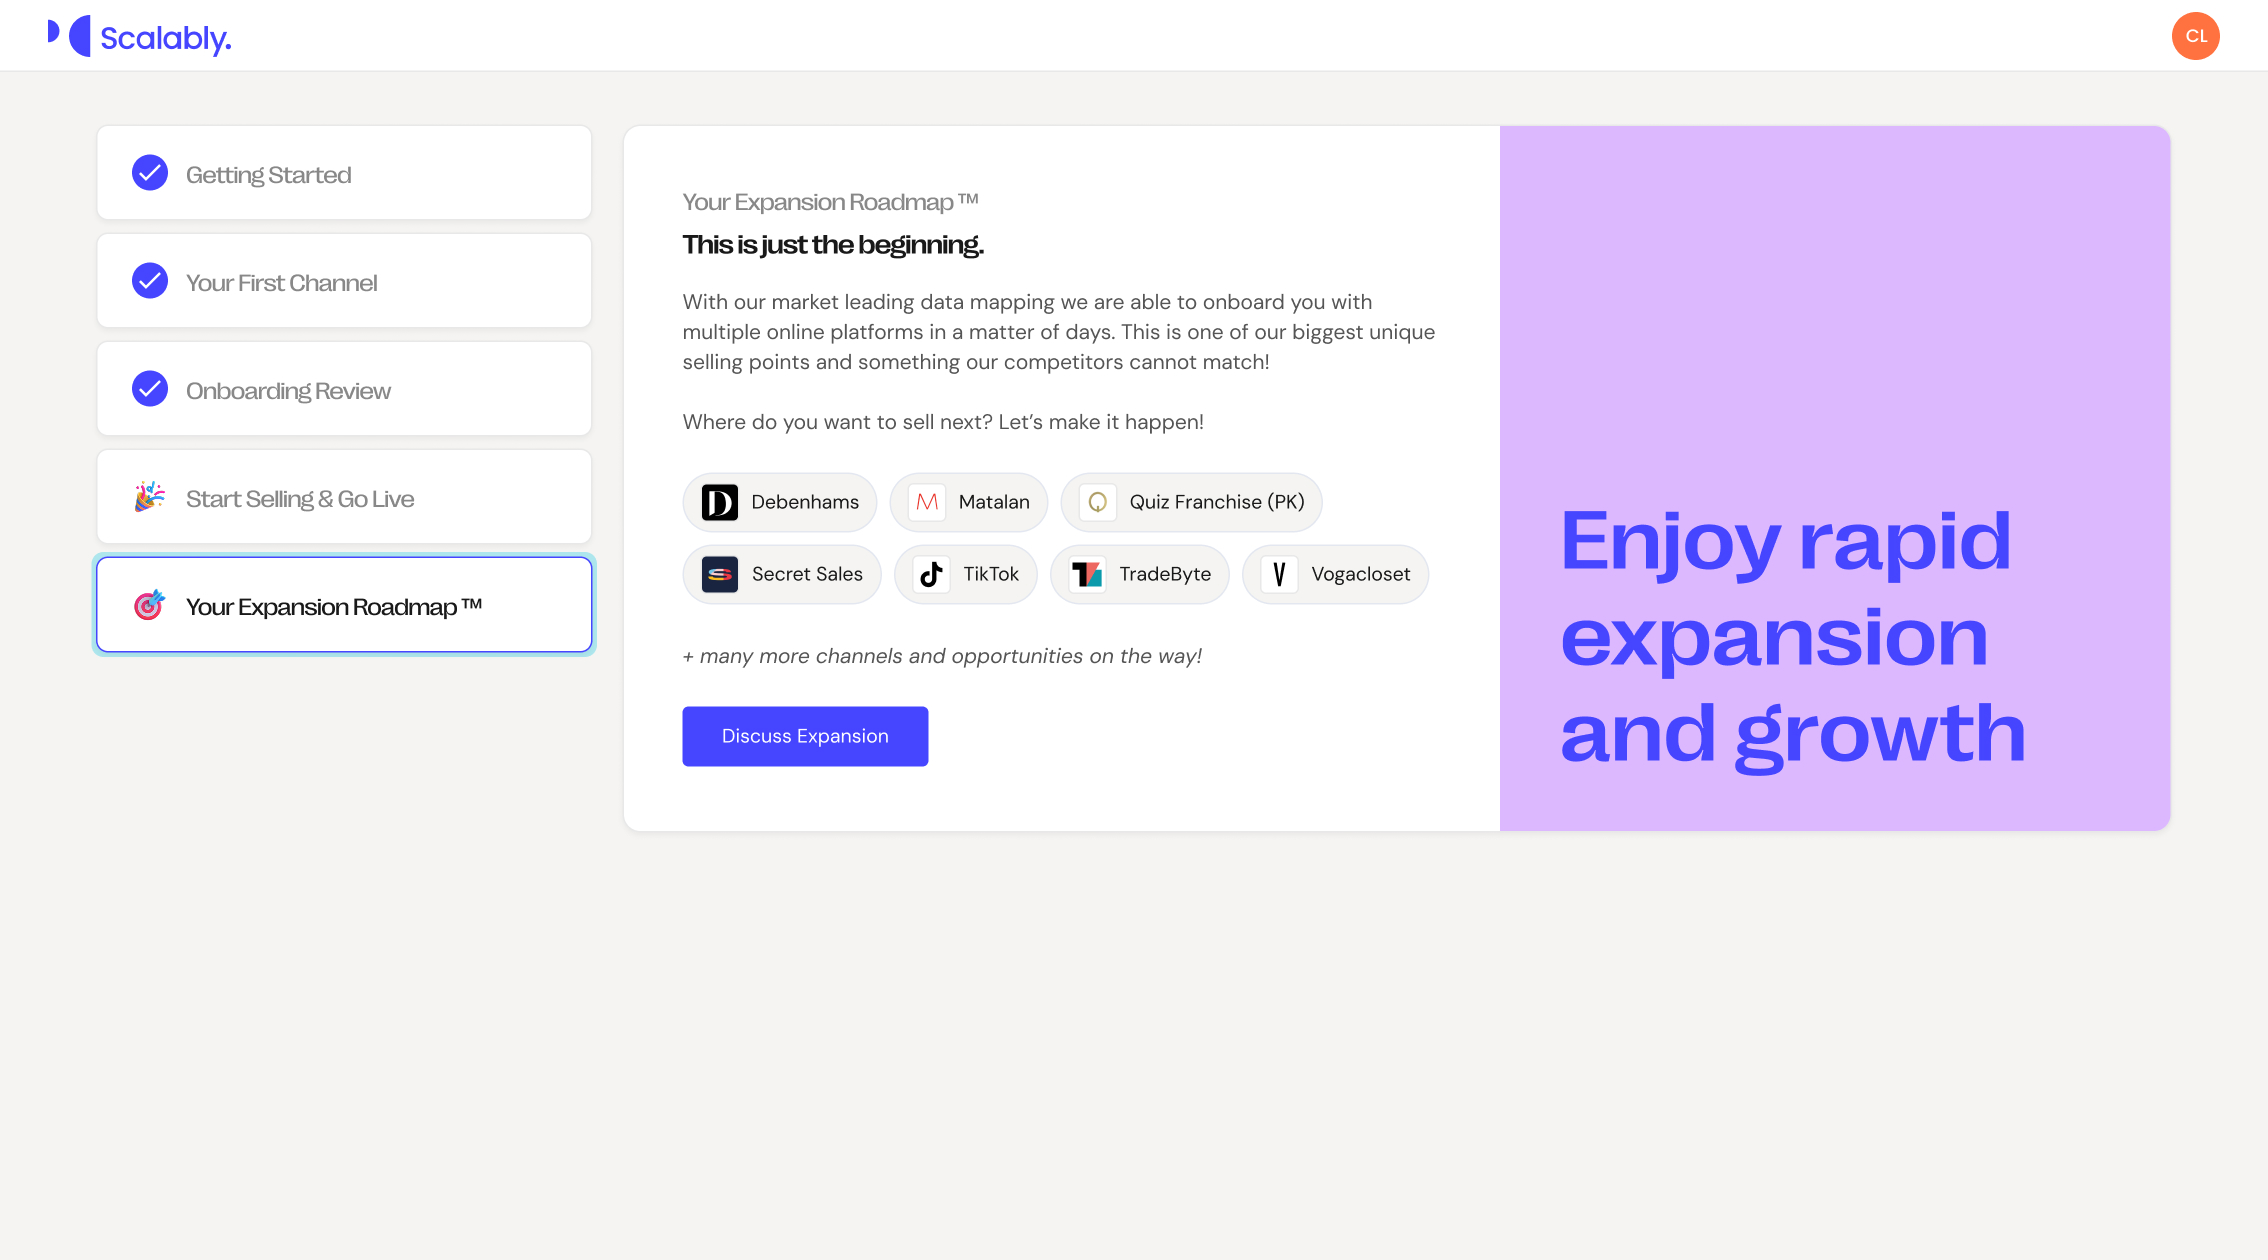Click the TikTok logo icon
Image resolution: width=2268 pixels, height=1260 pixels.
point(931,574)
